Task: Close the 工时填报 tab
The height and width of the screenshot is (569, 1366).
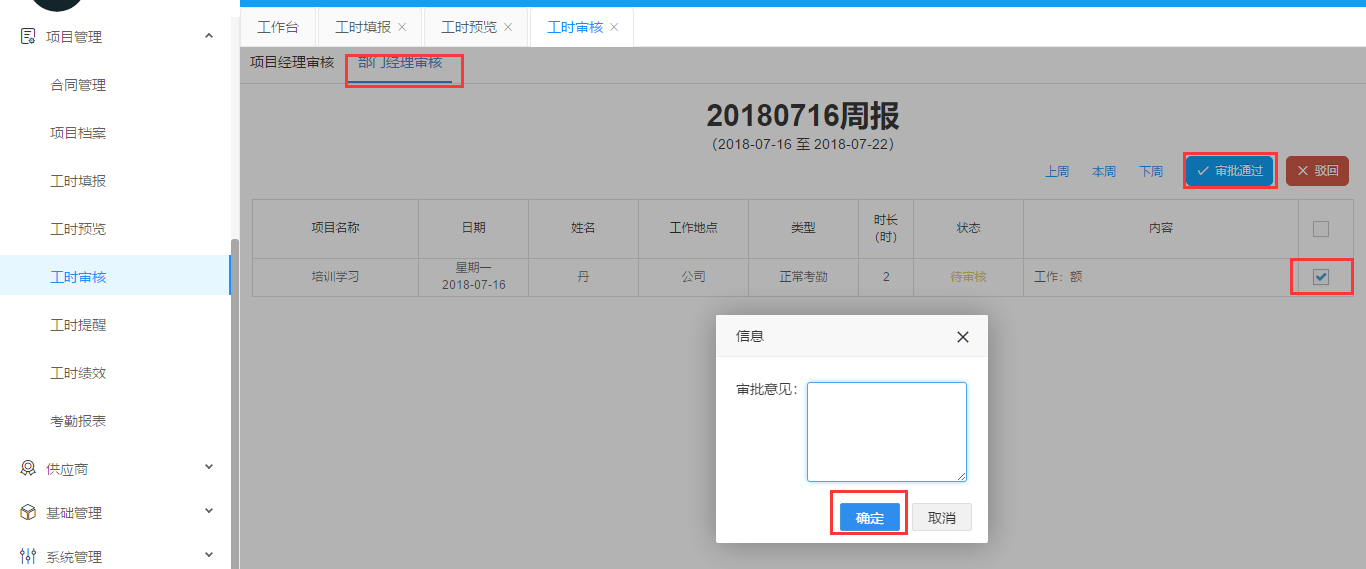Action: [402, 27]
